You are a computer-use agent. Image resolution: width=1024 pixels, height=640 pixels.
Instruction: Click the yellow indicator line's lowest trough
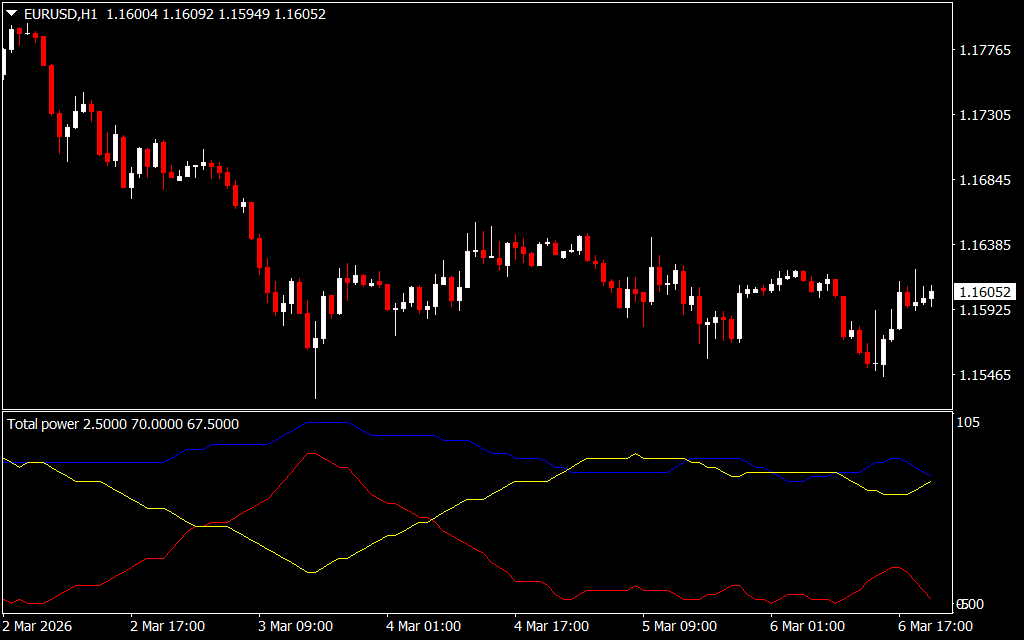click(x=313, y=572)
